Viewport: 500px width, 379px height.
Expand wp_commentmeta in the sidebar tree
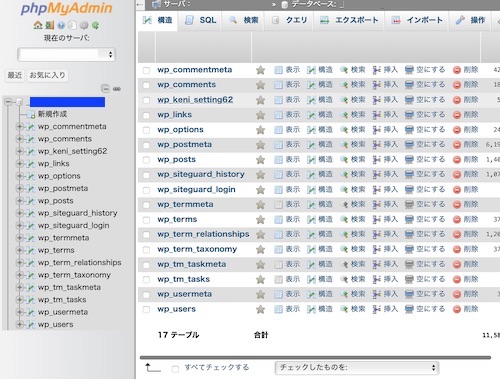coord(19,127)
